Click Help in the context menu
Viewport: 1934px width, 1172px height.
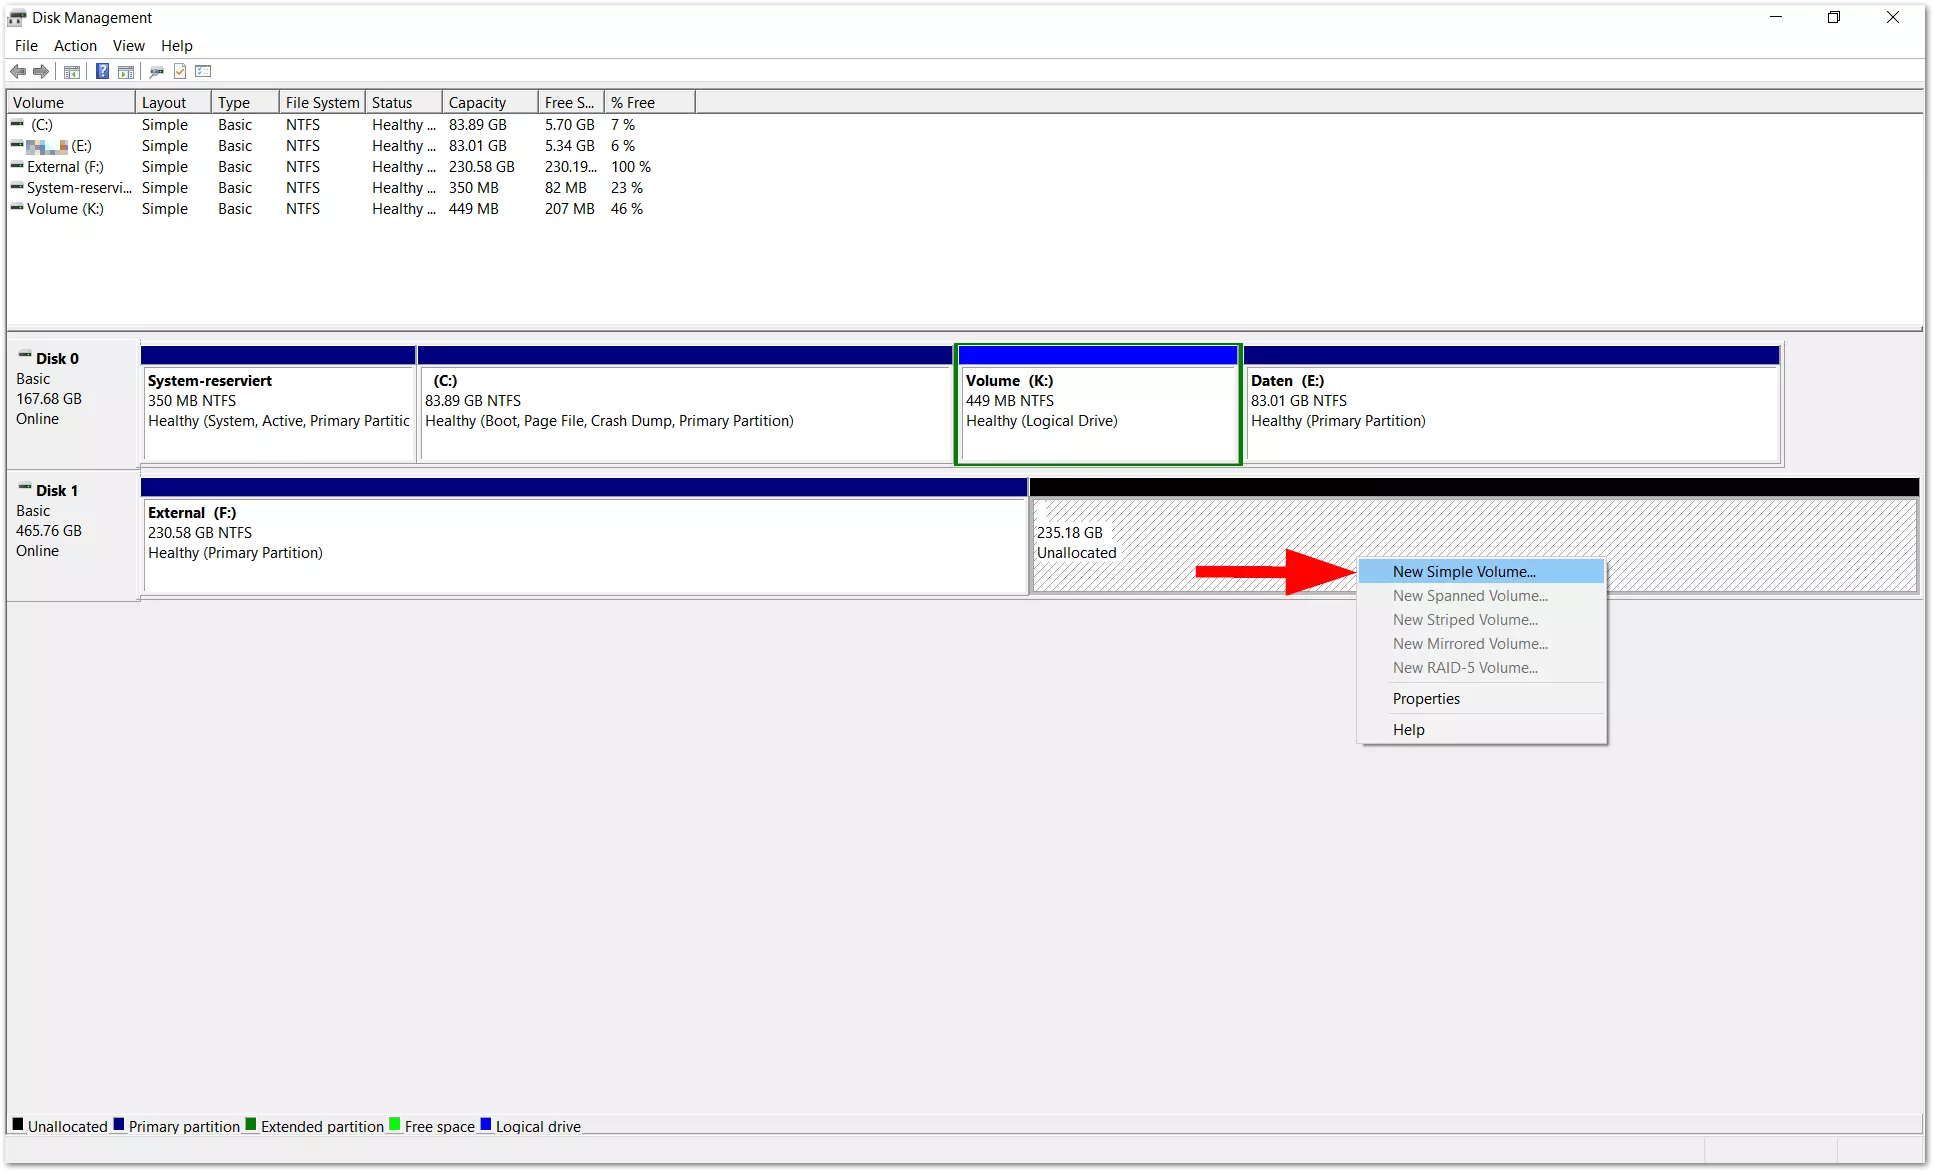point(1408,730)
